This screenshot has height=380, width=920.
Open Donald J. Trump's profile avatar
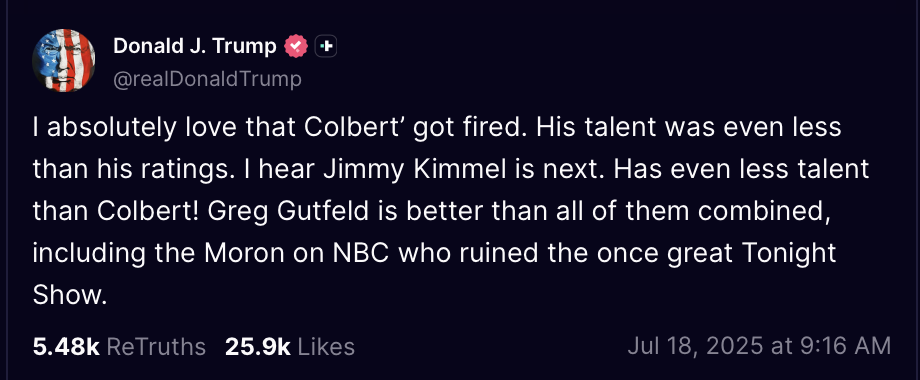[x=63, y=60]
